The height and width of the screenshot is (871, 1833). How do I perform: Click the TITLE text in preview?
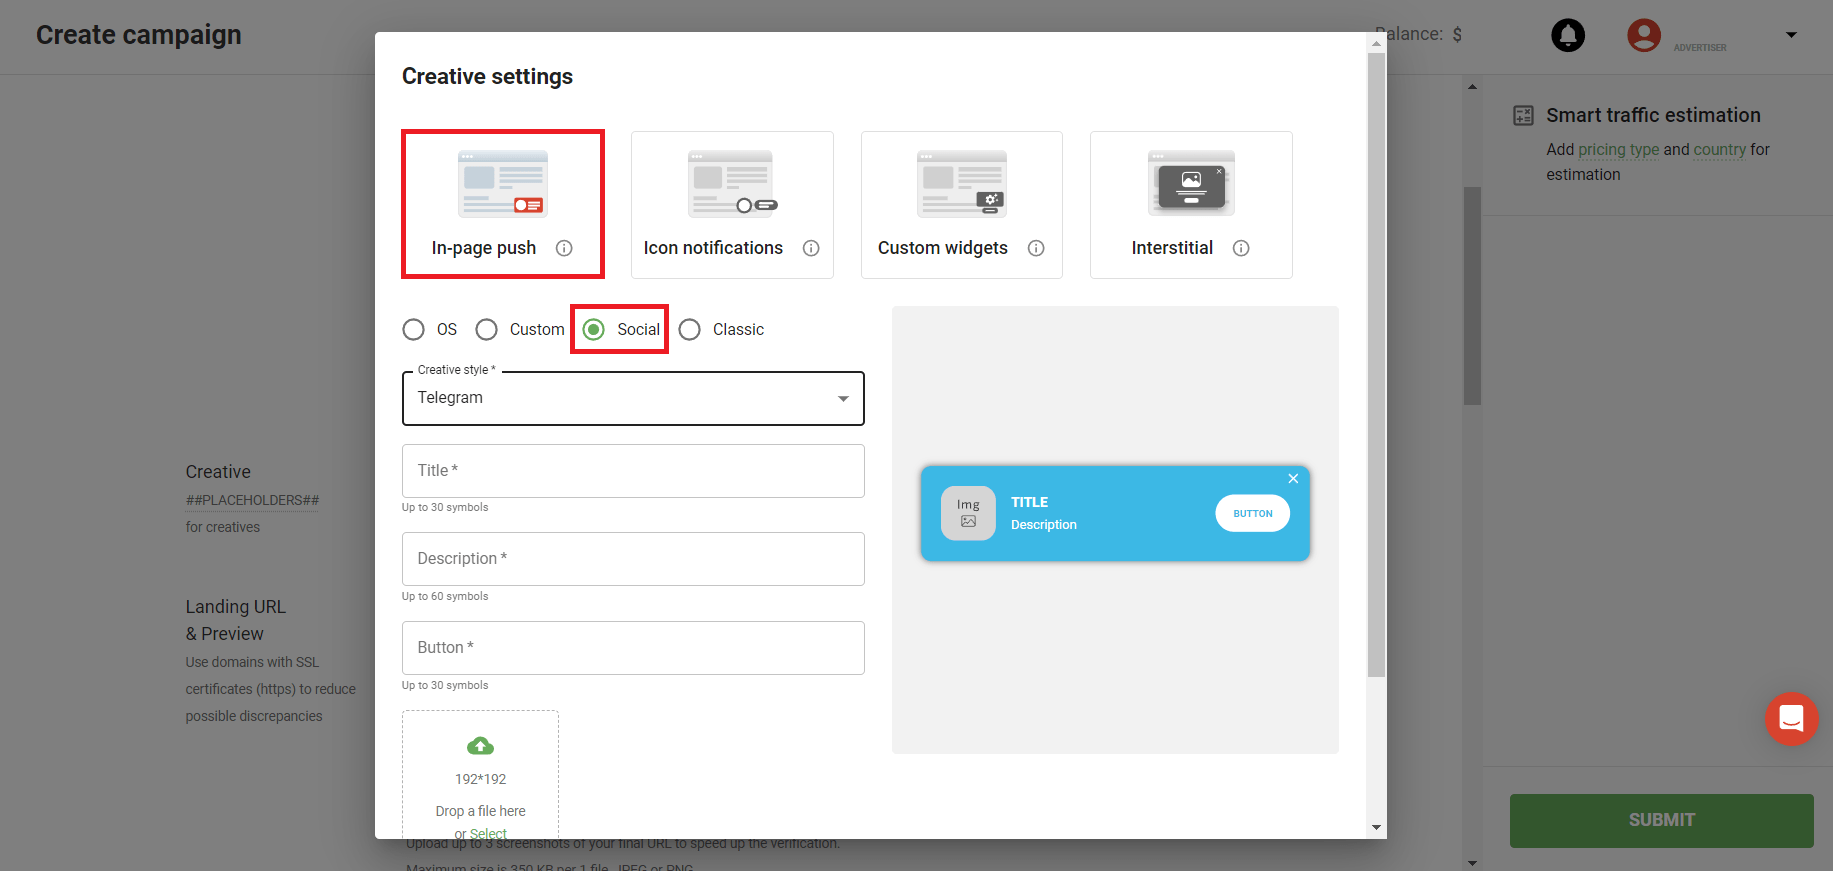[x=1029, y=502]
